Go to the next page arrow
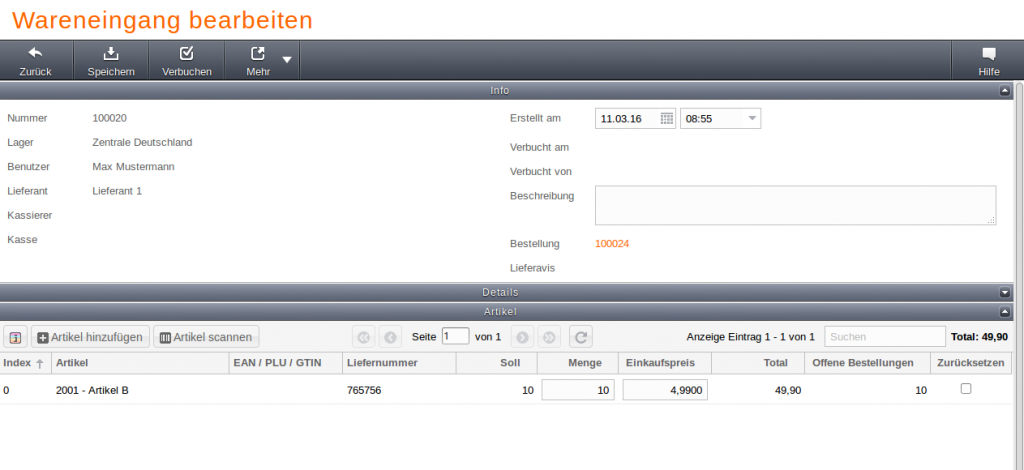Screen dimensions: 1024x470 521,337
